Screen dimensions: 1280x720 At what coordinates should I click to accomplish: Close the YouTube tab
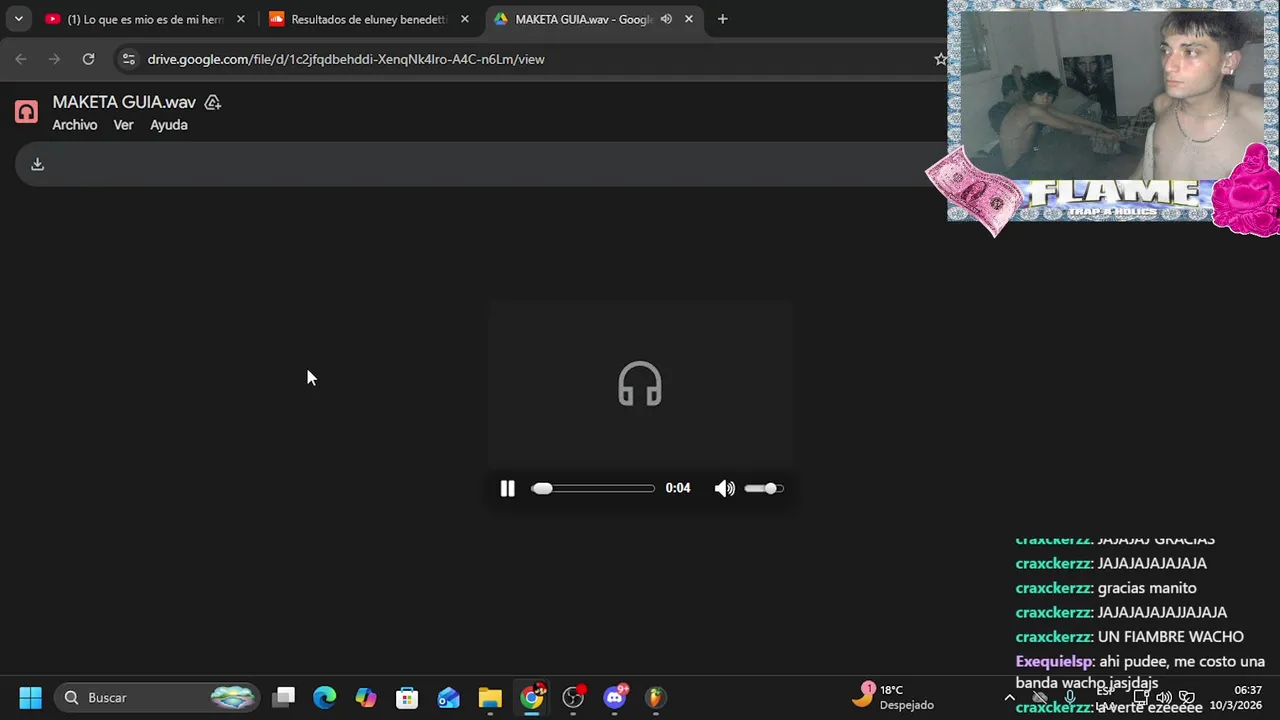click(x=240, y=19)
